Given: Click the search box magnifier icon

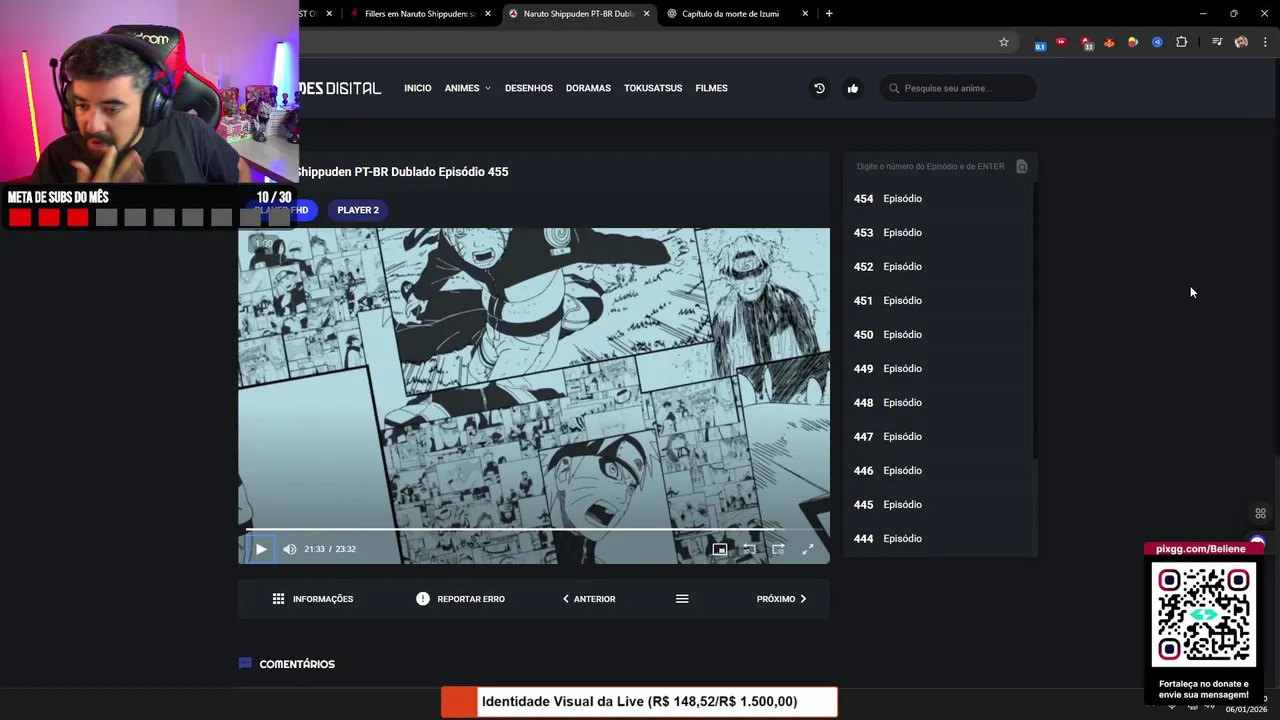Looking at the screenshot, I should (x=894, y=88).
